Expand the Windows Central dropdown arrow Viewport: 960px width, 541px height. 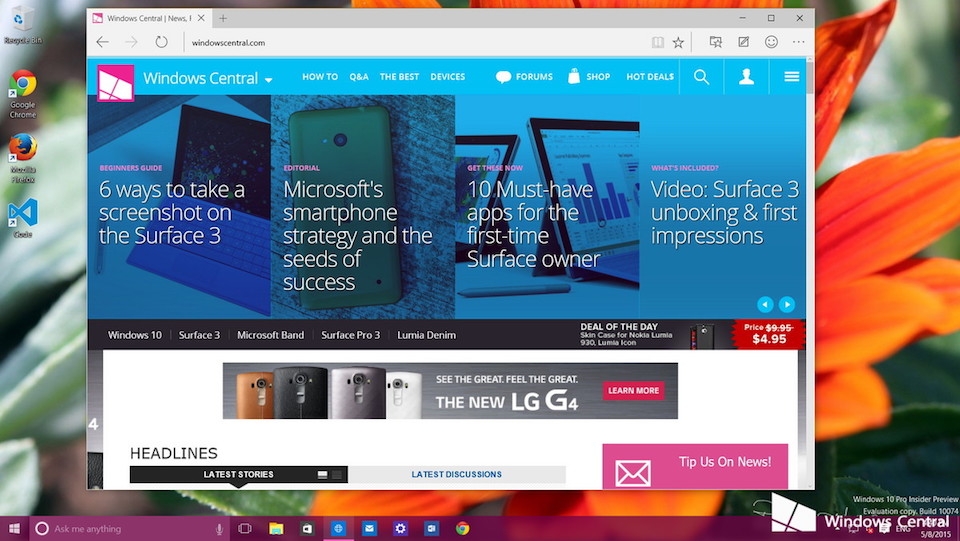[x=269, y=80]
